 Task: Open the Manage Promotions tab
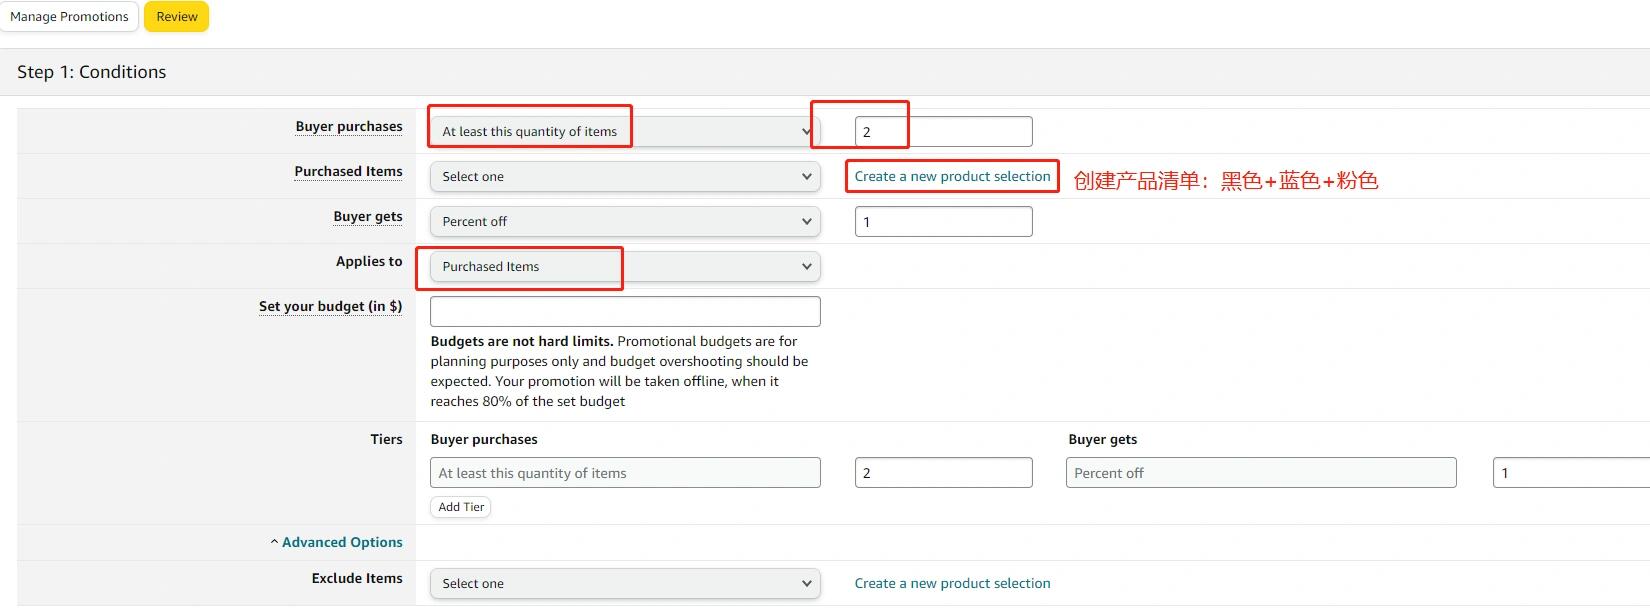(69, 17)
